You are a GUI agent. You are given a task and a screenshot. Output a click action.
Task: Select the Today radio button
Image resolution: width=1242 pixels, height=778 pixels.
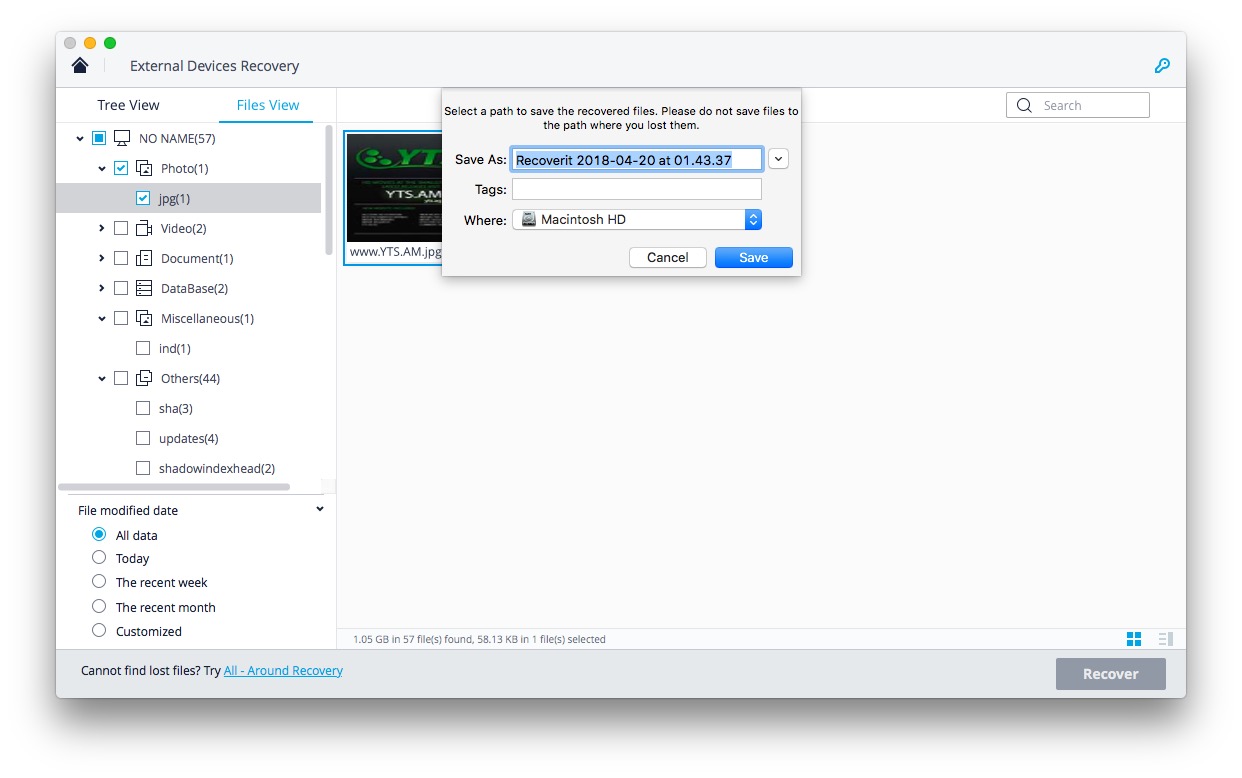tap(99, 558)
